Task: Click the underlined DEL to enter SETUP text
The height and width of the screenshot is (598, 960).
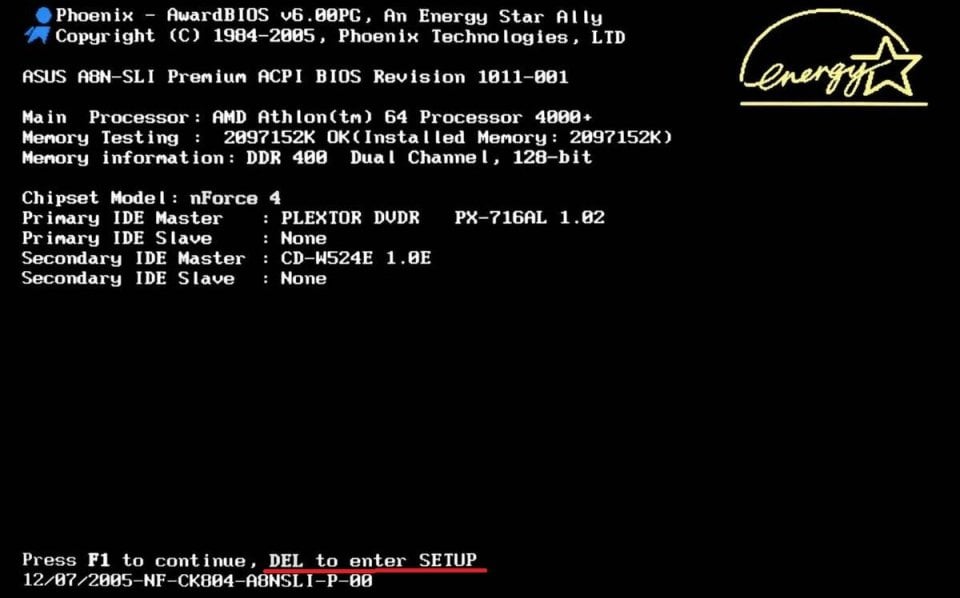Action: [373, 560]
